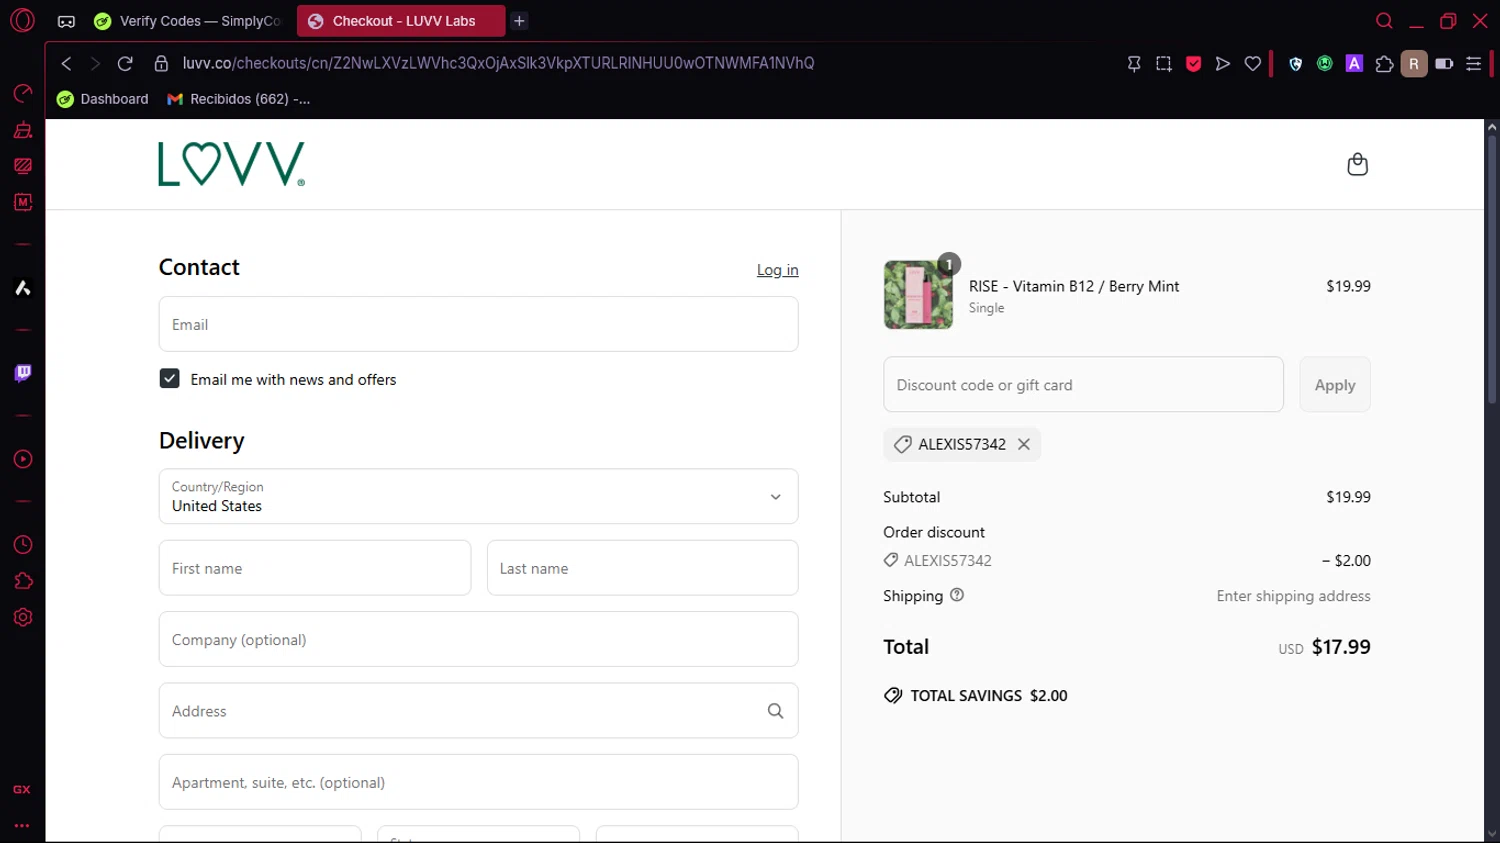View site security padlock info

pyautogui.click(x=160, y=63)
